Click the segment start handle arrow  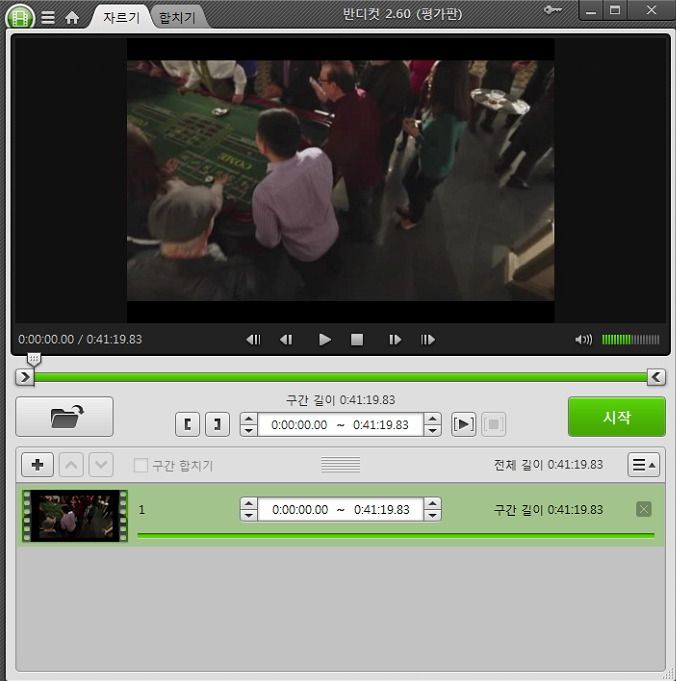click(25, 377)
